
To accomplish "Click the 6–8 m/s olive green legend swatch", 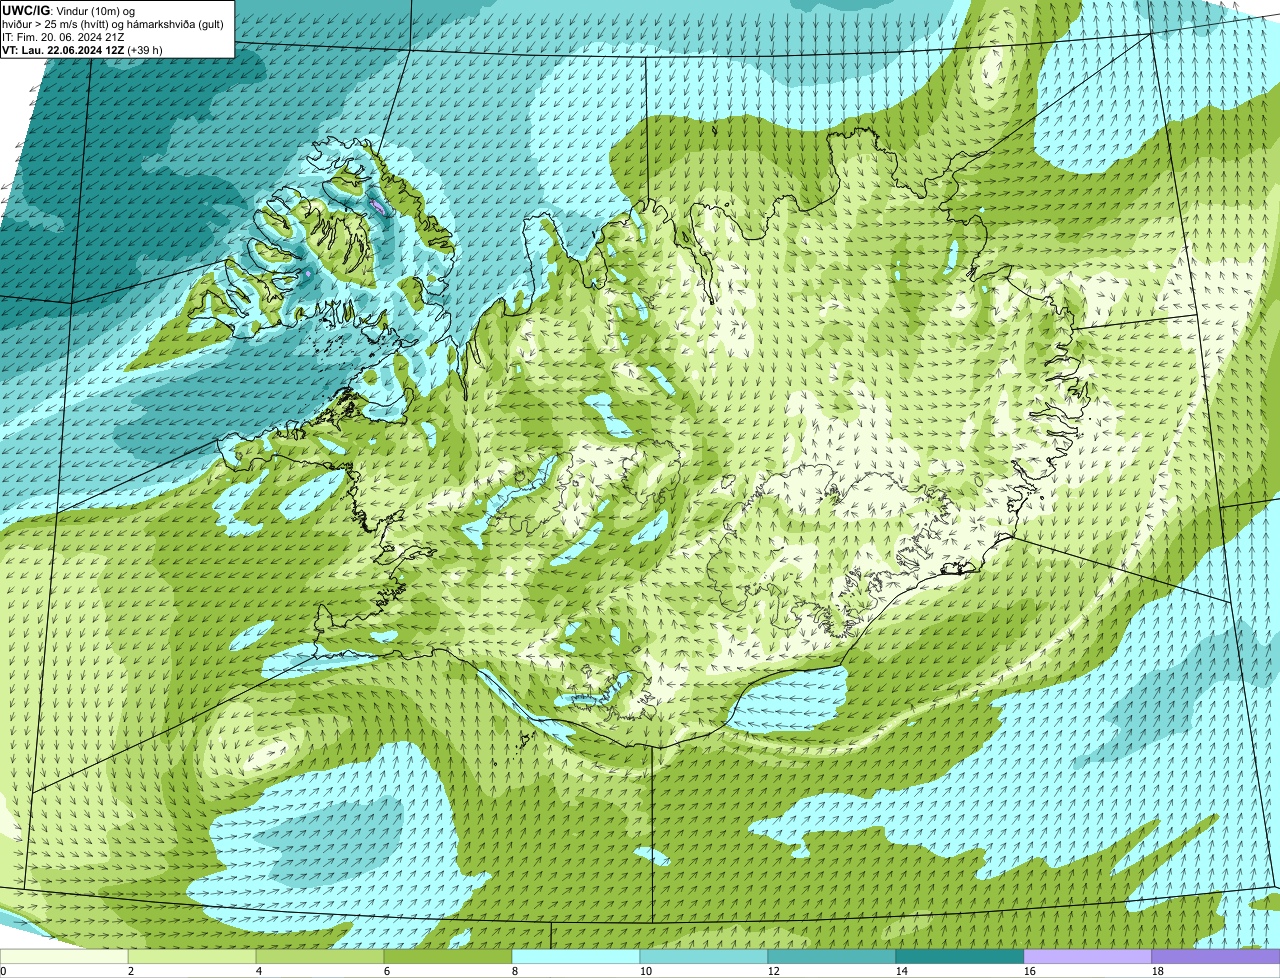I will coord(448,956).
